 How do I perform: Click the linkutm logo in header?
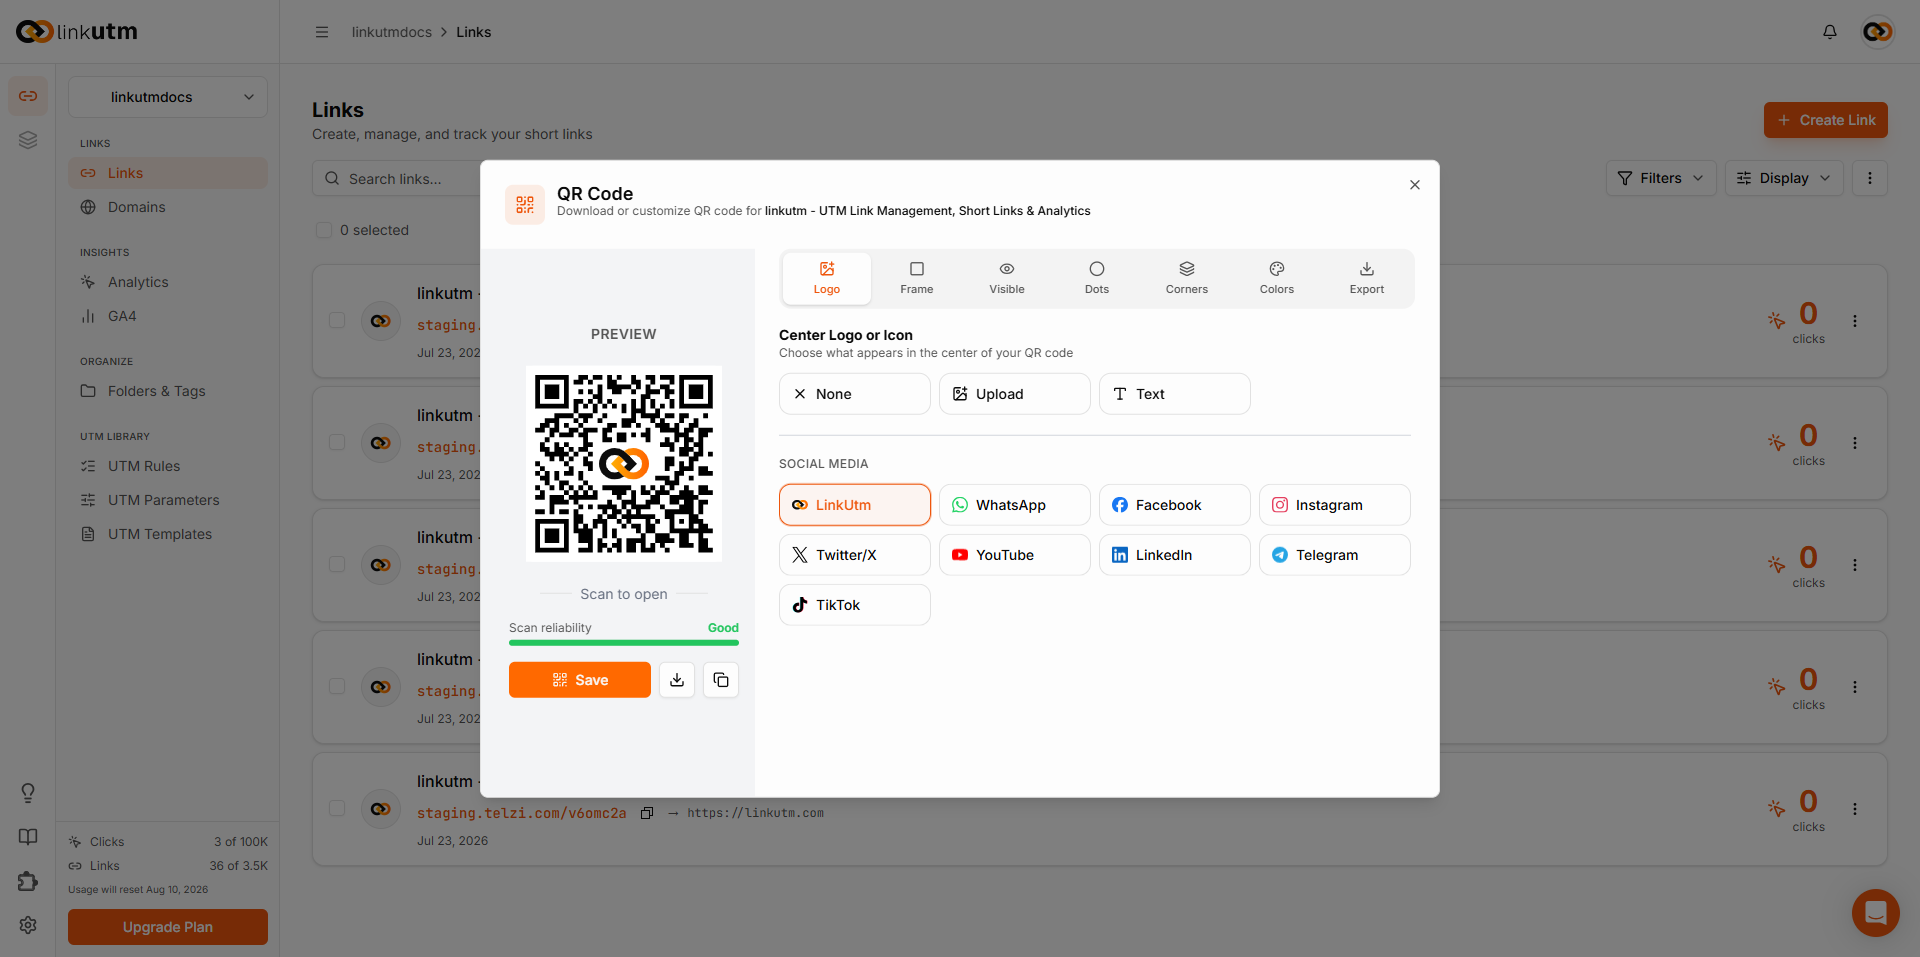pyautogui.click(x=77, y=32)
